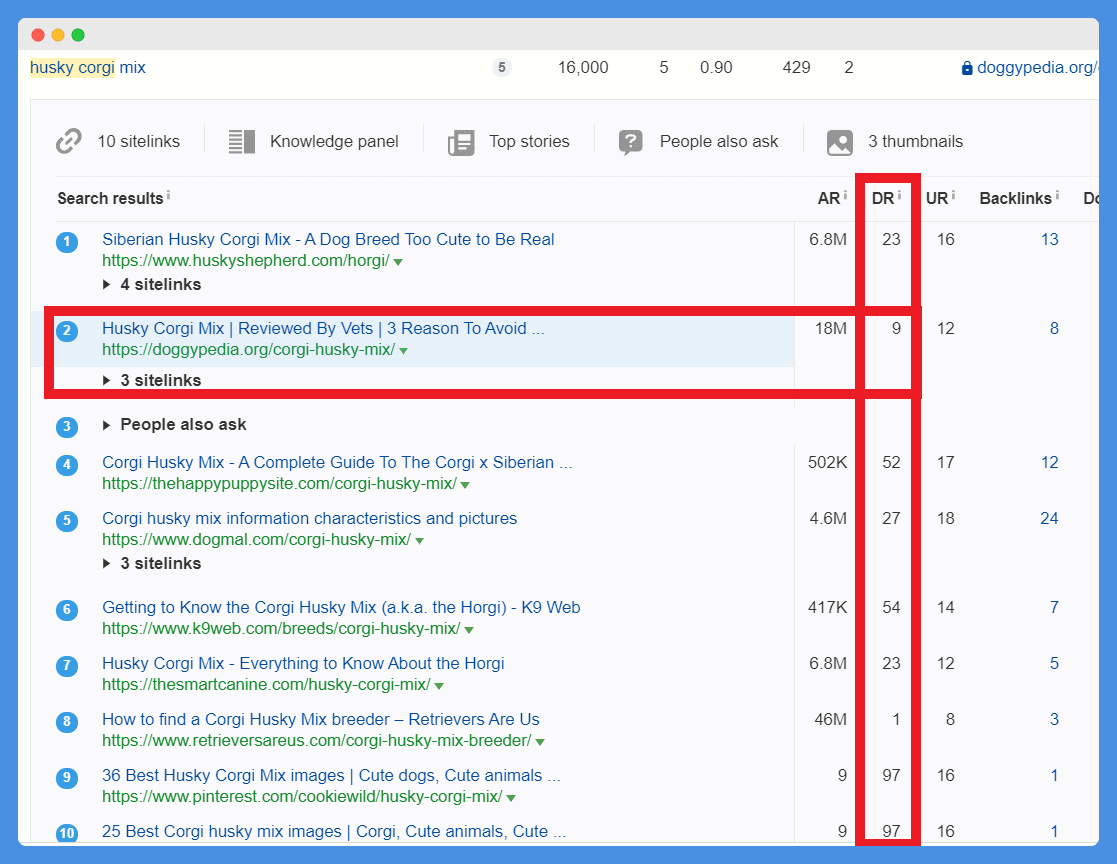Click the info icon next to Backlinks header
This screenshot has width=1117, height=864.
(1057, 194)
